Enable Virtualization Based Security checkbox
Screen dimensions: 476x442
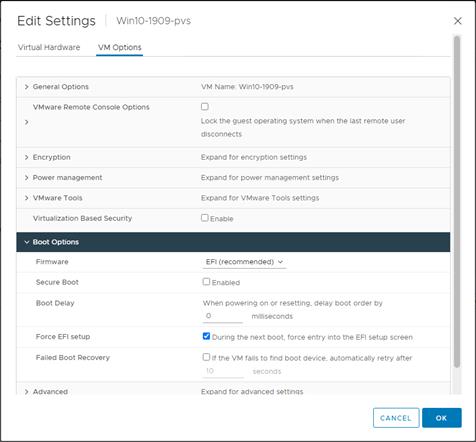pos(205,218)
